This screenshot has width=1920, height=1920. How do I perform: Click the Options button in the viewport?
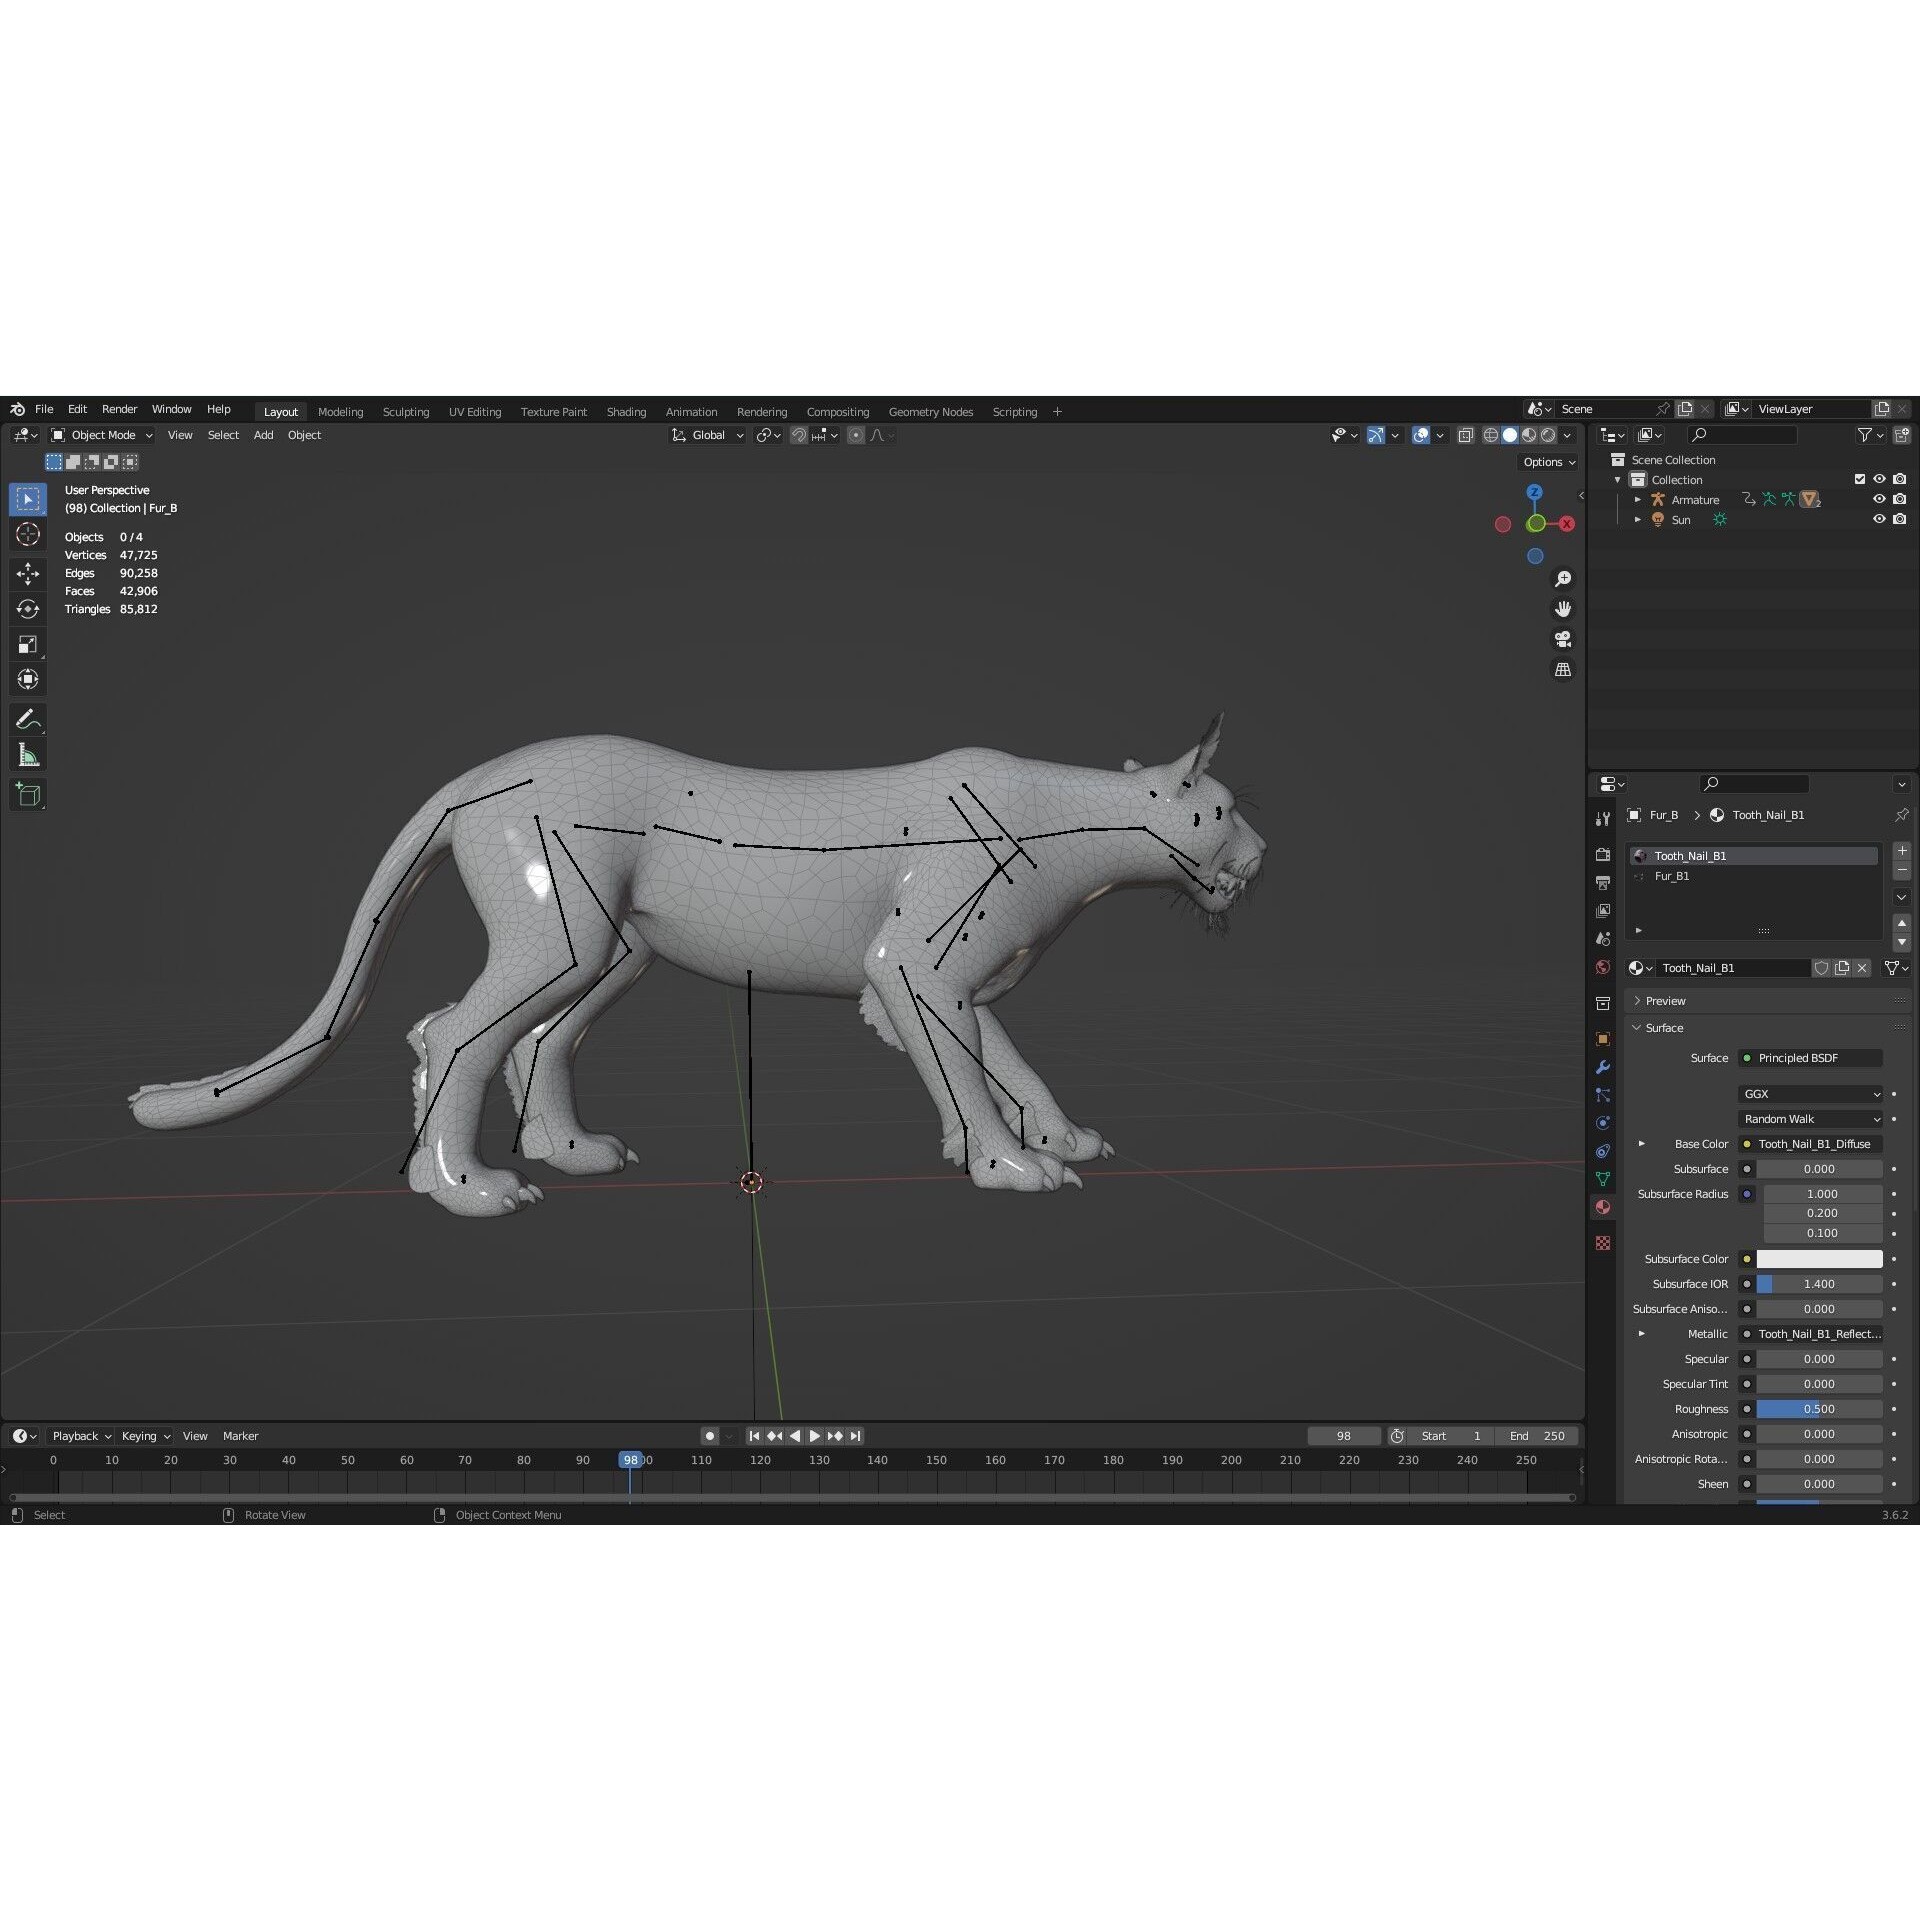coord(1545,461)
